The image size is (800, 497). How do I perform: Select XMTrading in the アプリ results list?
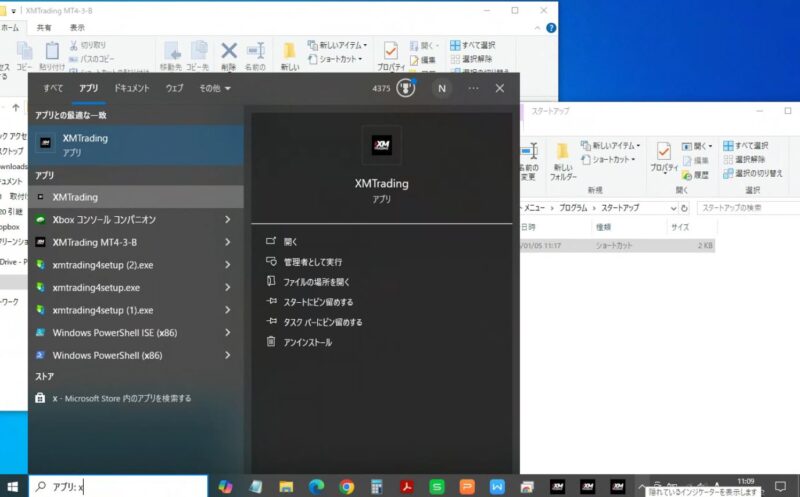(136, 197)
